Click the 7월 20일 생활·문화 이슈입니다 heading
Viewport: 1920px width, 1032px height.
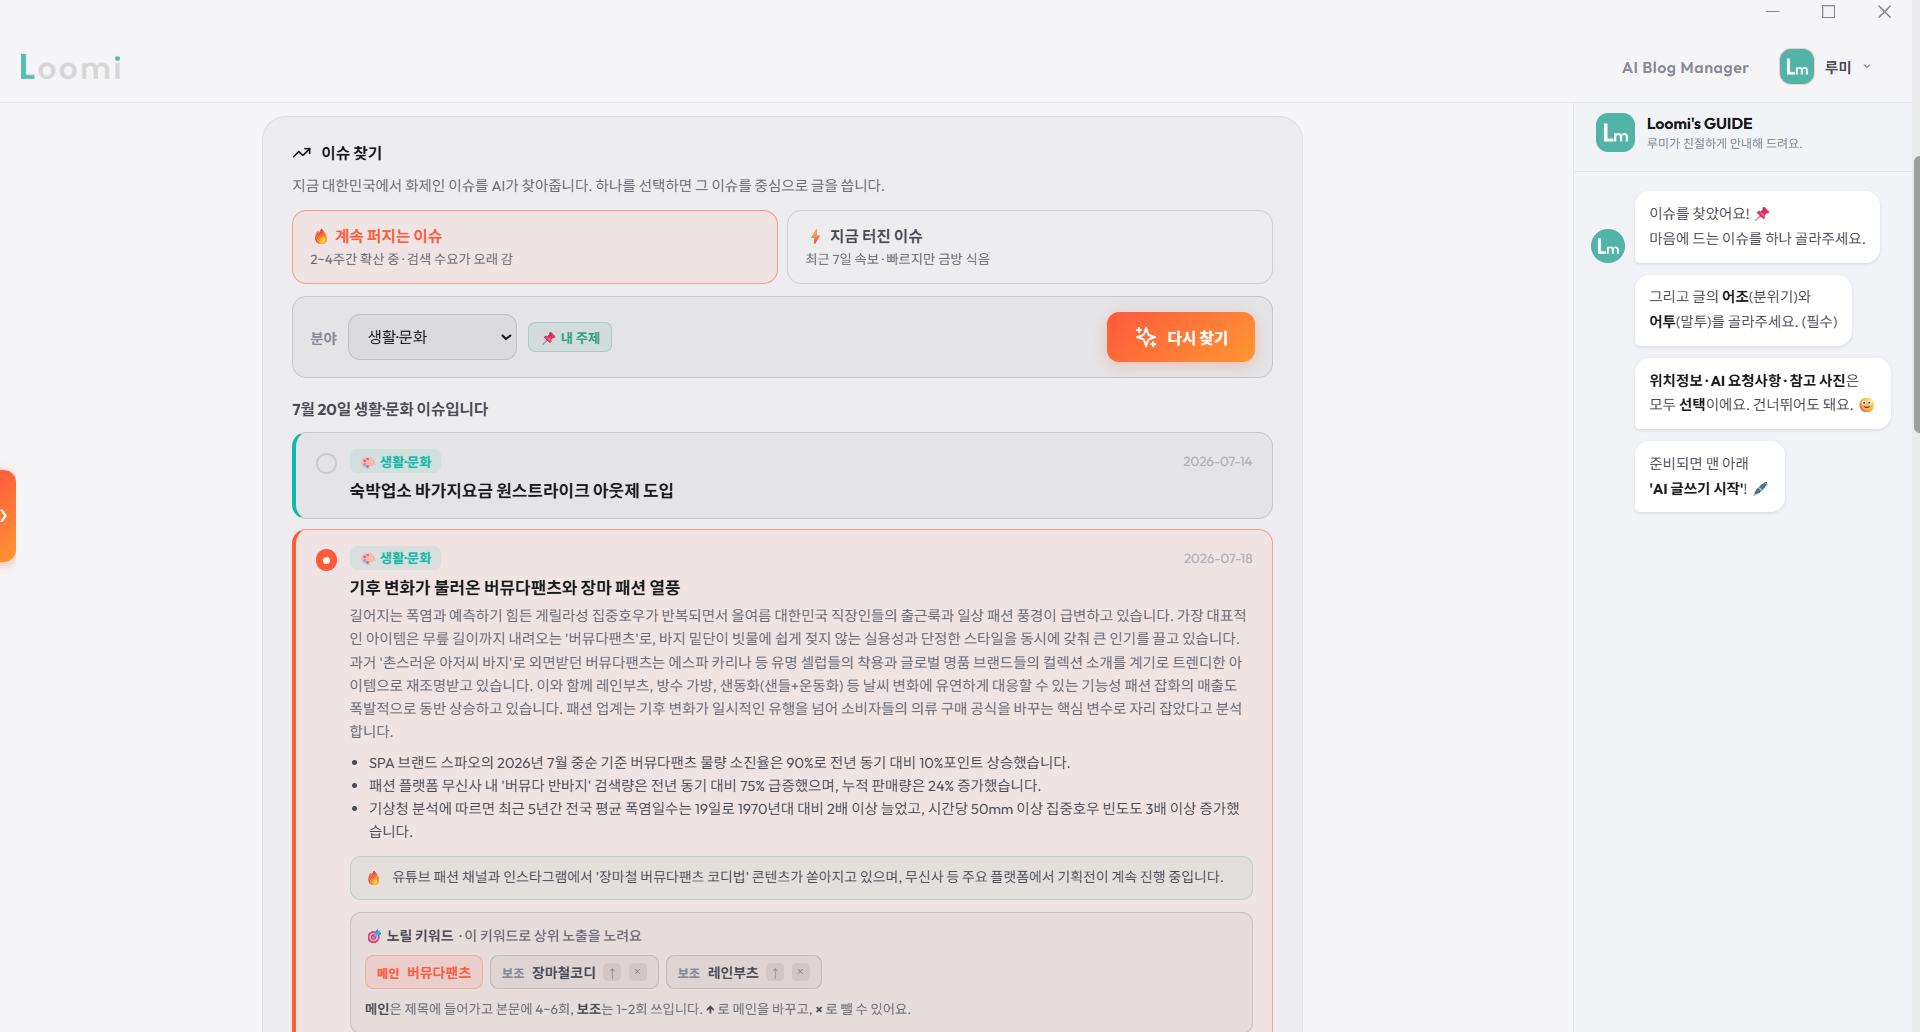click(x=390, y=409)
